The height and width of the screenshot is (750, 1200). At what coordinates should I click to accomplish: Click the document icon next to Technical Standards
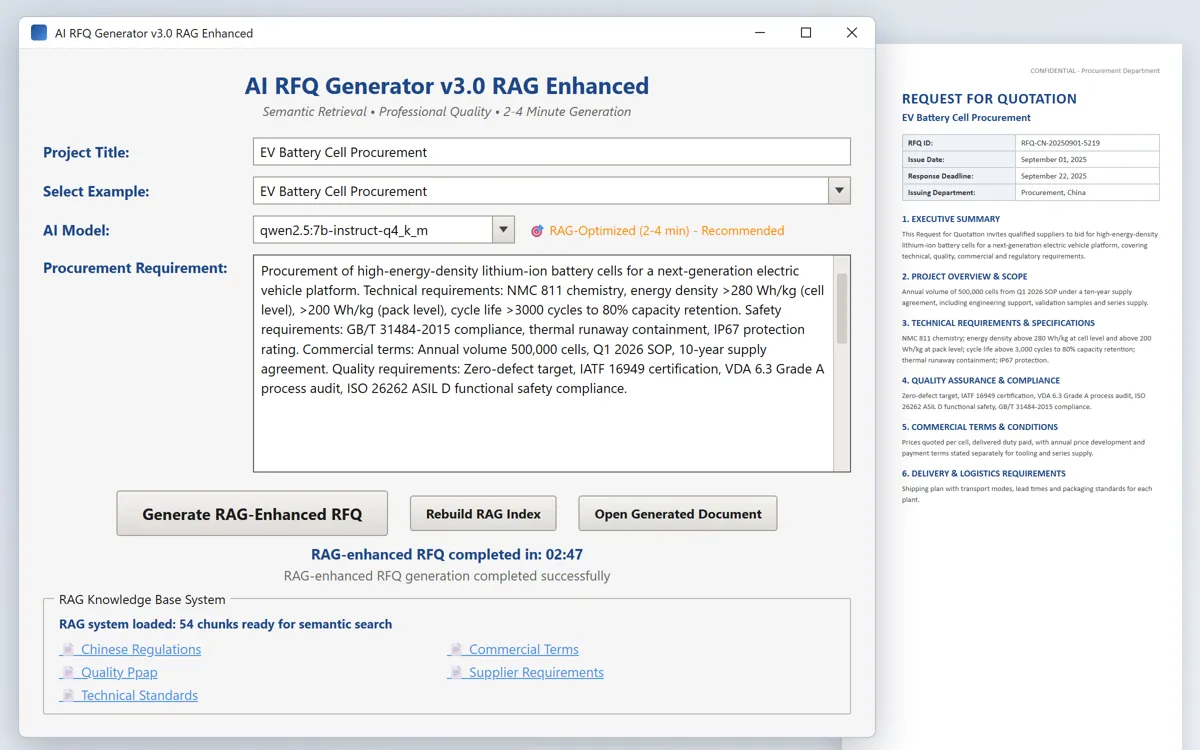click(x=68, y=695)
